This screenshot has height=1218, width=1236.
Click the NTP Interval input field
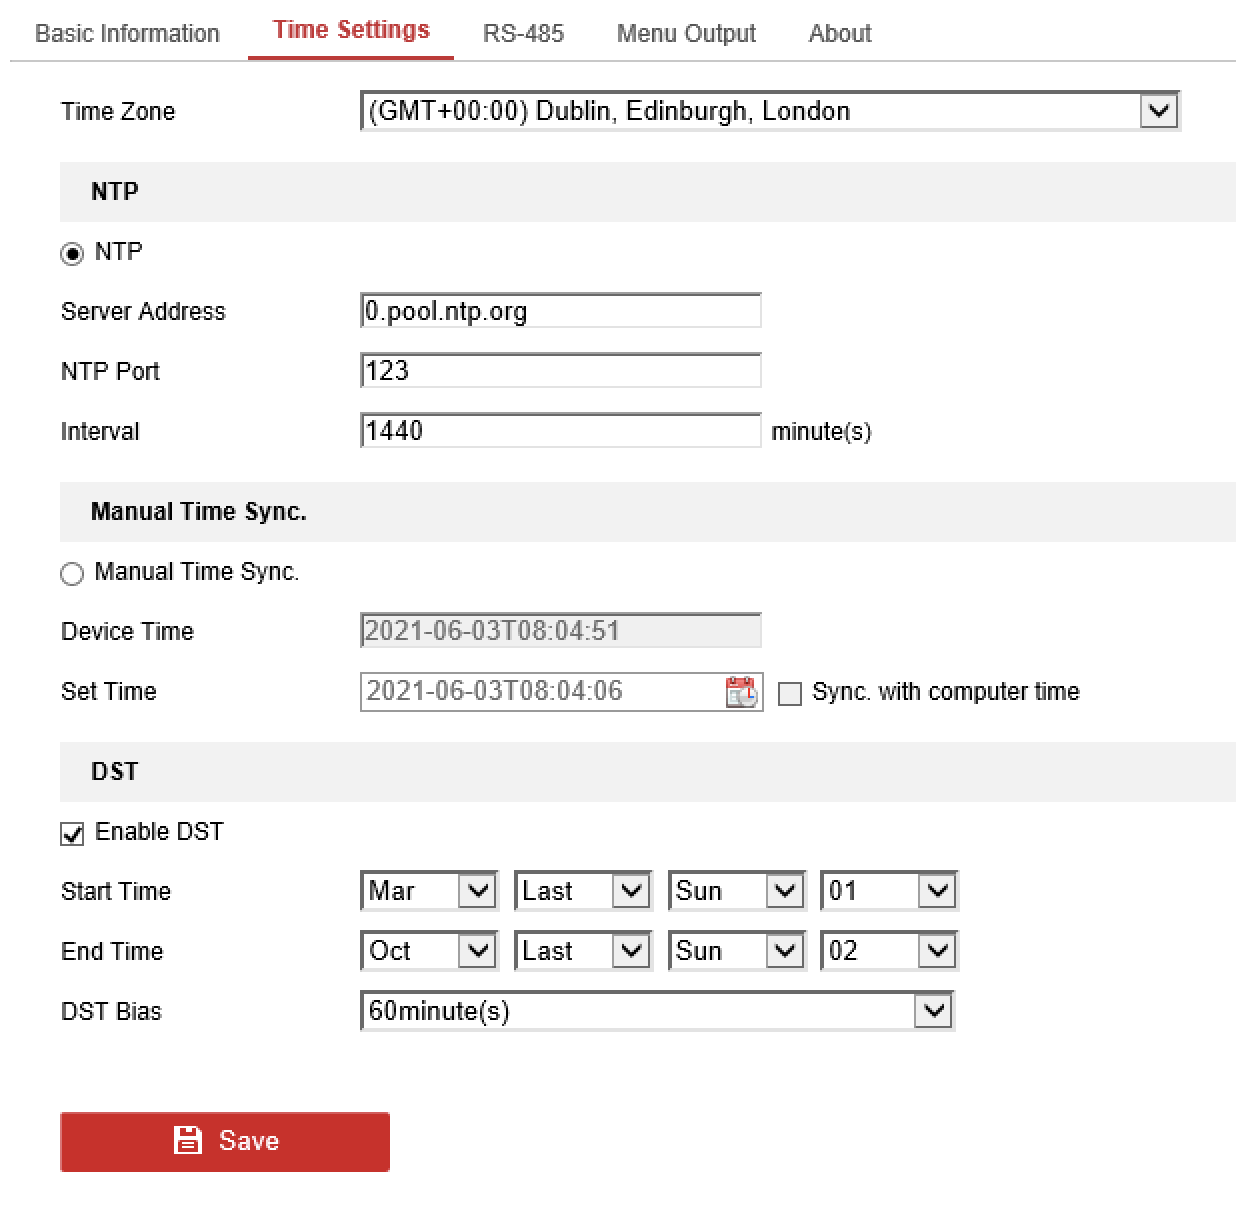560,431
